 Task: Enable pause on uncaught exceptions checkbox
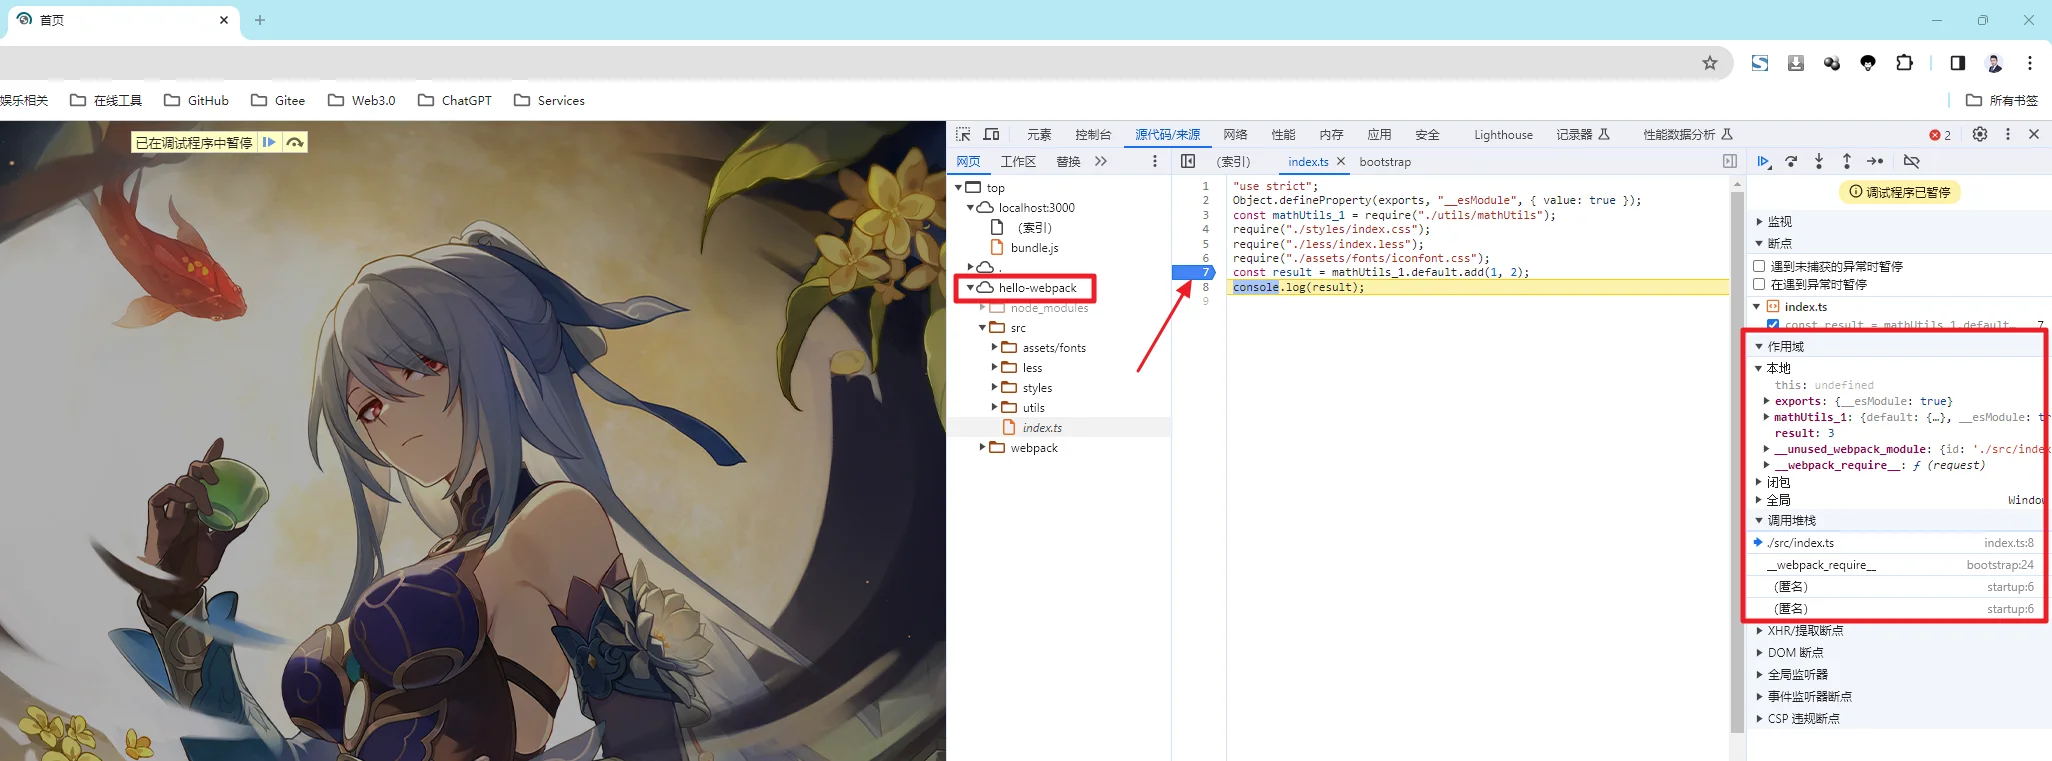coord(1759,266)
